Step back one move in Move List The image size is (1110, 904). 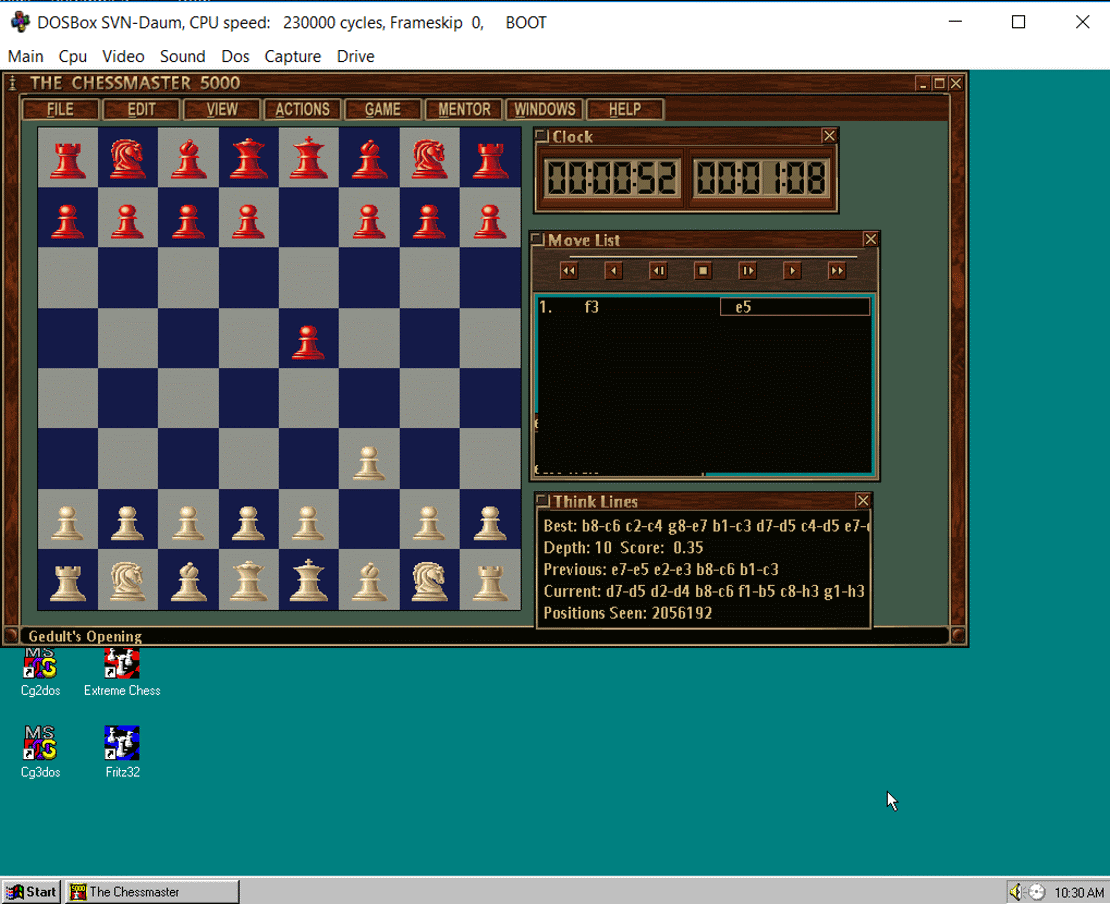tap(658, 270)
